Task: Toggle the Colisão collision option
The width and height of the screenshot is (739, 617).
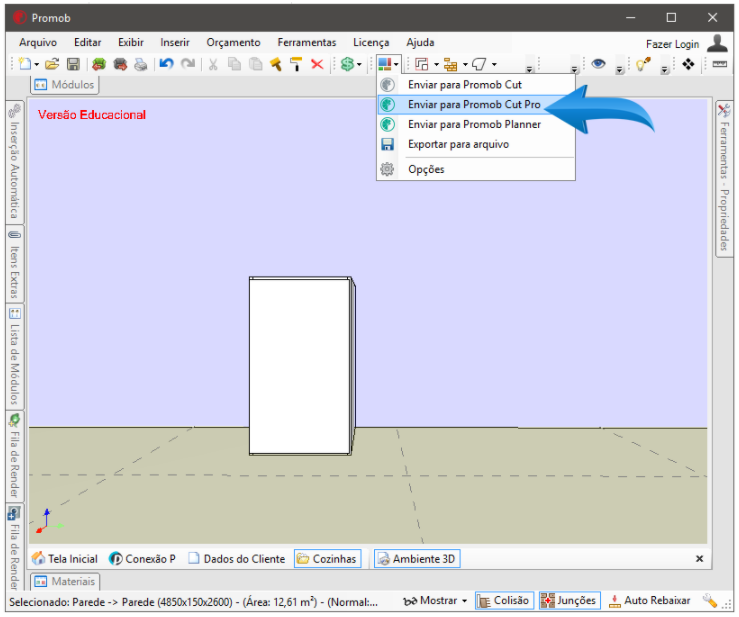Action: point(504,601)
